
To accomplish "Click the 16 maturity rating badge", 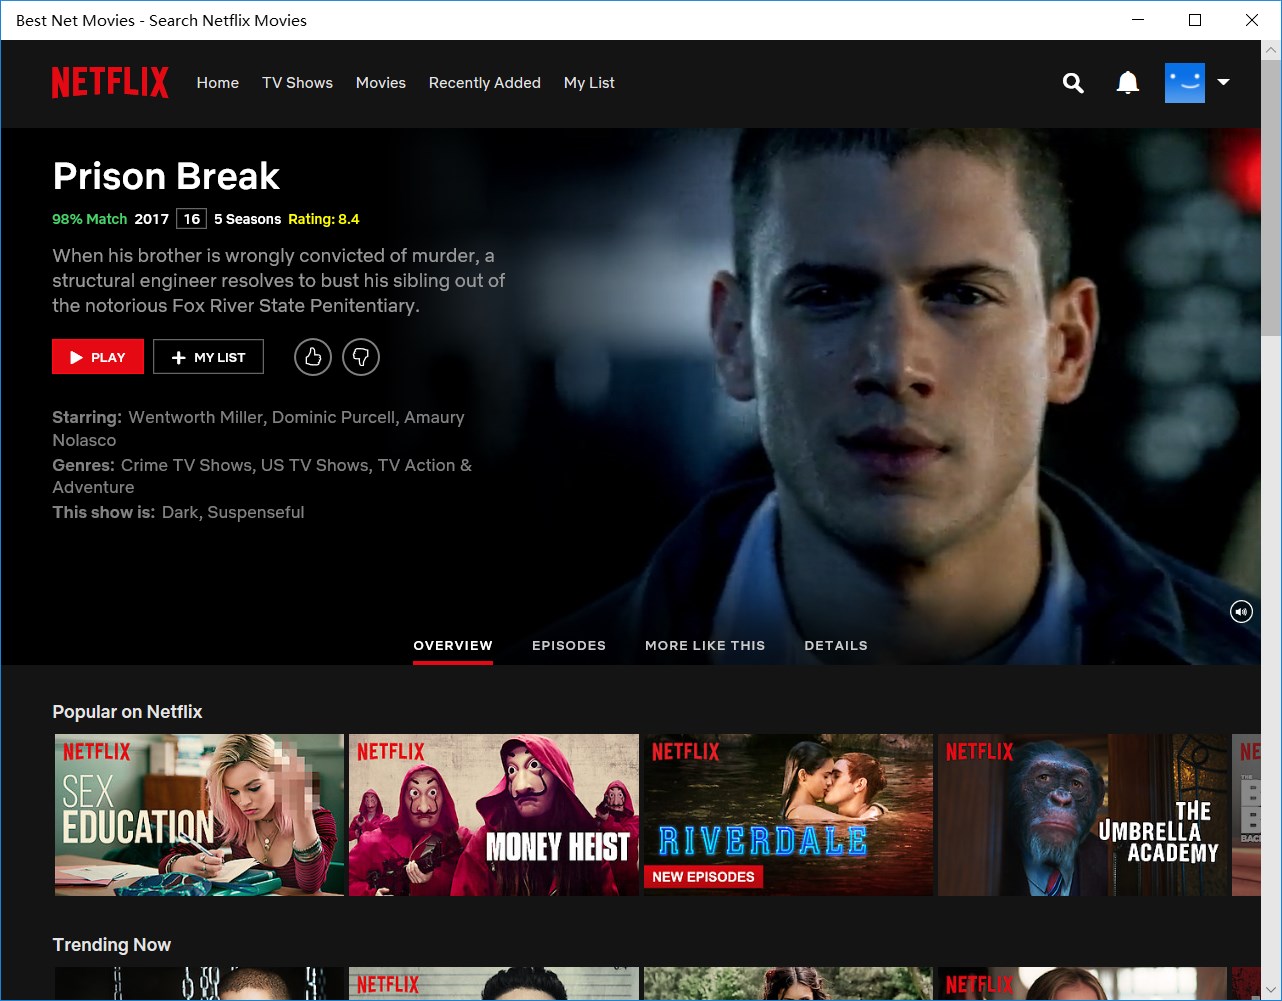I will [191, 219].
